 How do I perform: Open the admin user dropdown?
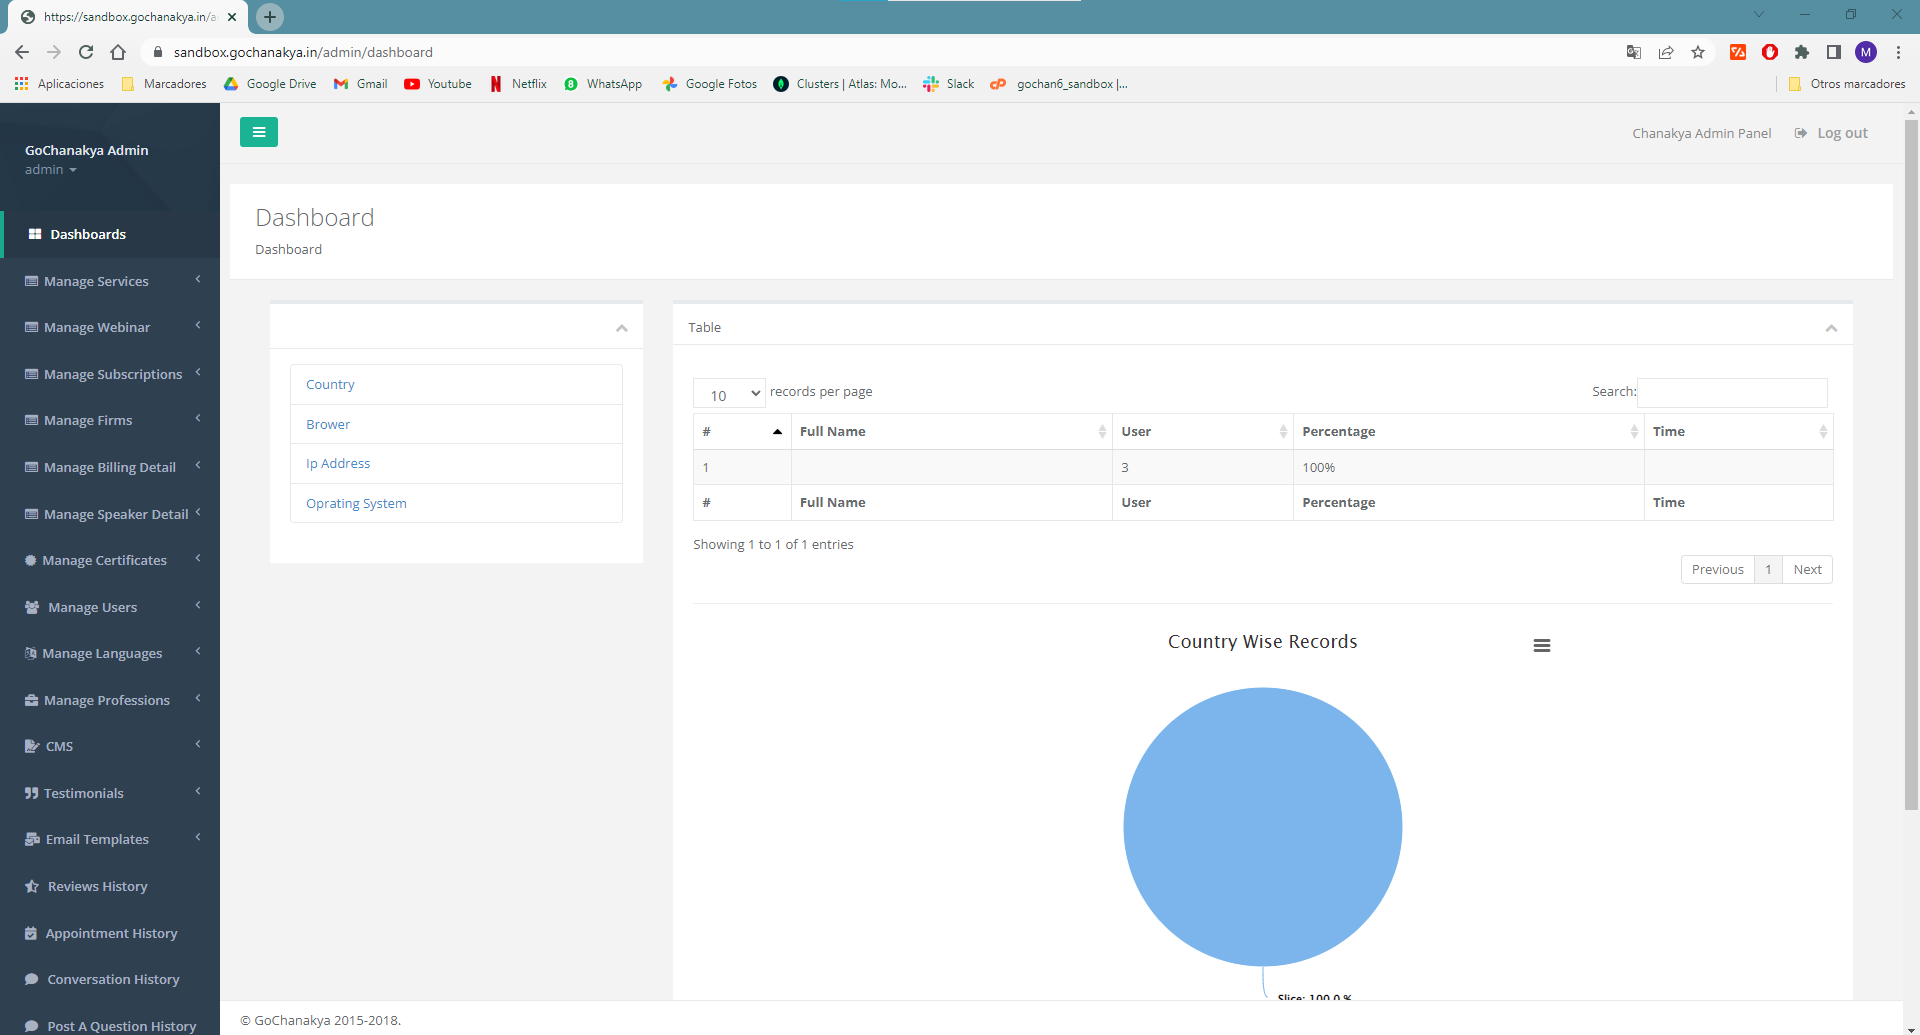click(51, 170)
